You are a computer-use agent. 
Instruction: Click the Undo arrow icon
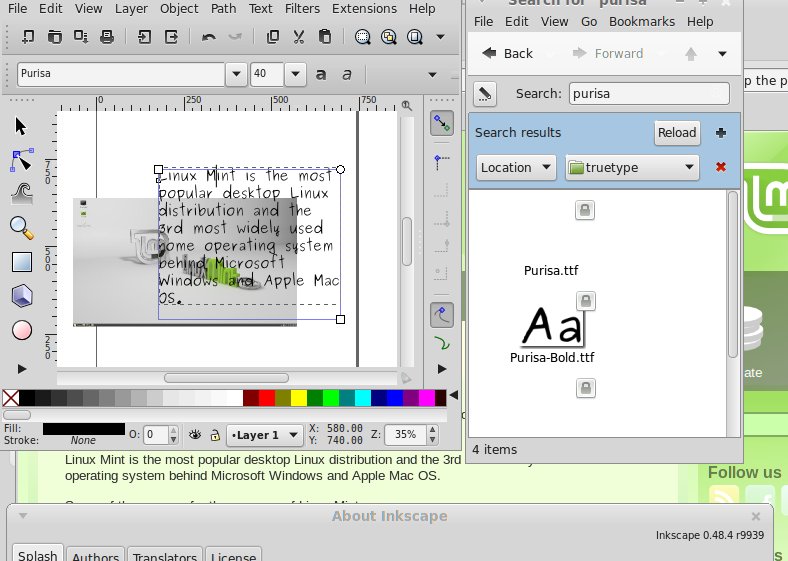point(208,37)
